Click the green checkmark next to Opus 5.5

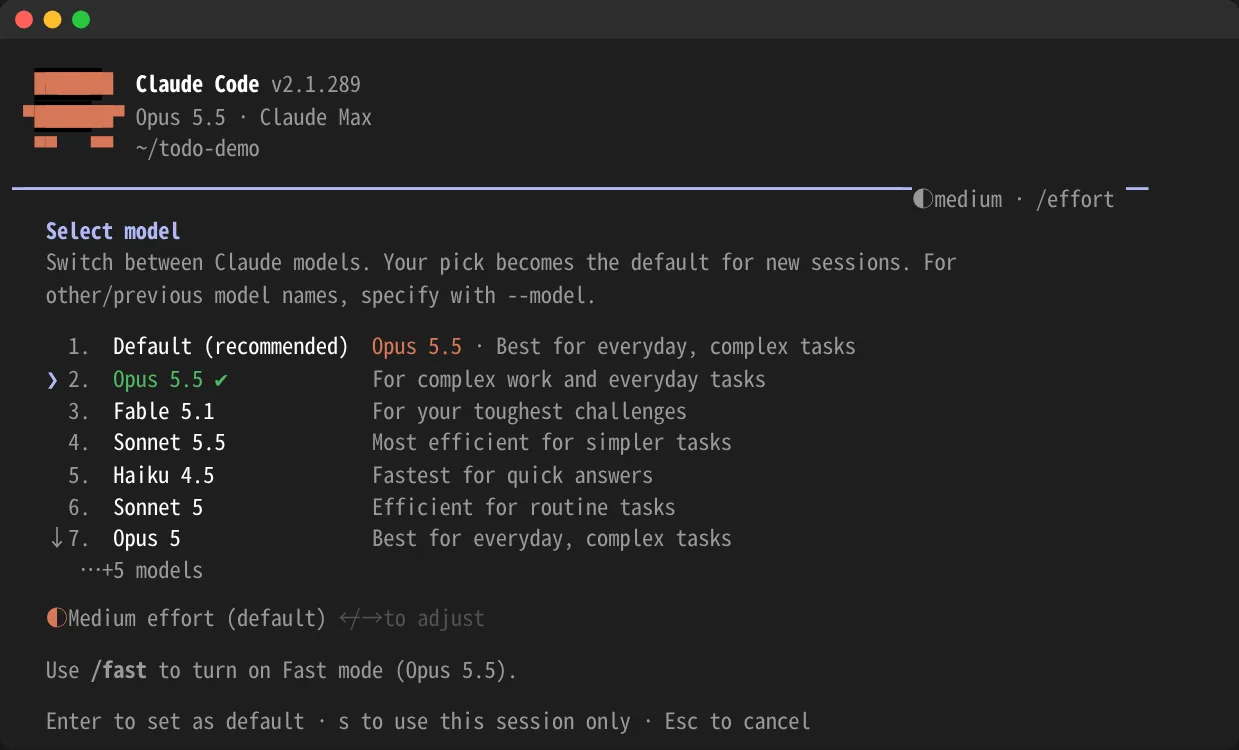point(221,380)
